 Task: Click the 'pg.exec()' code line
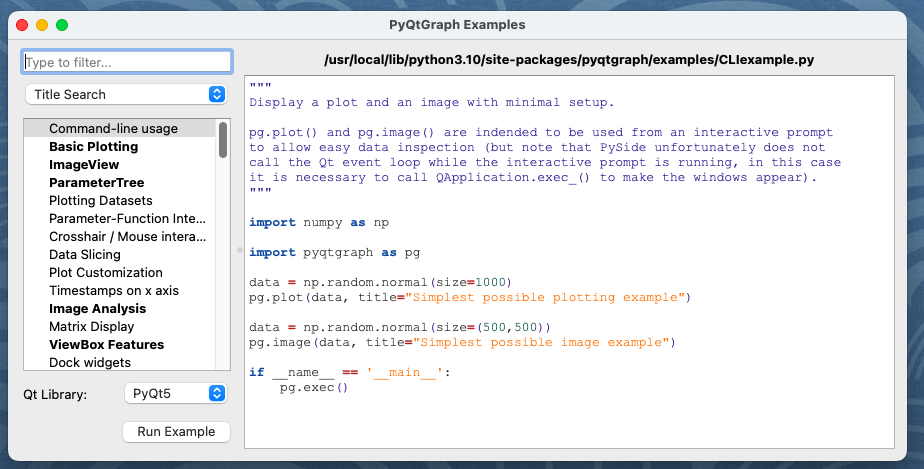pyautogui.click(x=314, y=387)
